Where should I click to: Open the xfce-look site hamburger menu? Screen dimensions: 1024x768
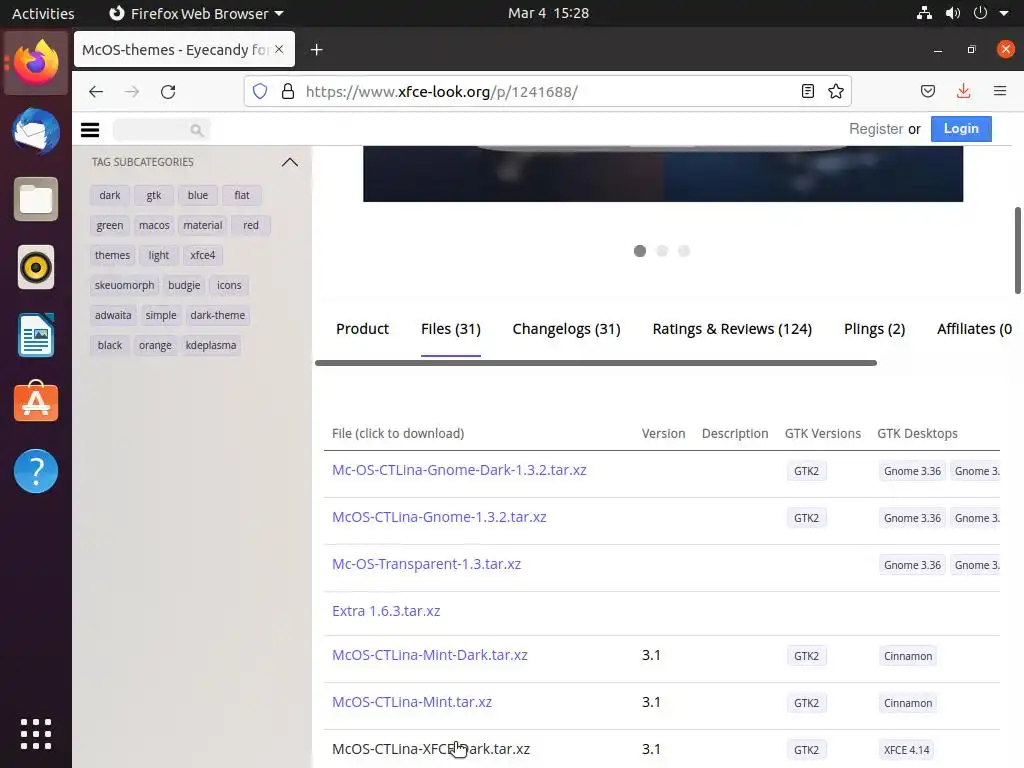90,130
